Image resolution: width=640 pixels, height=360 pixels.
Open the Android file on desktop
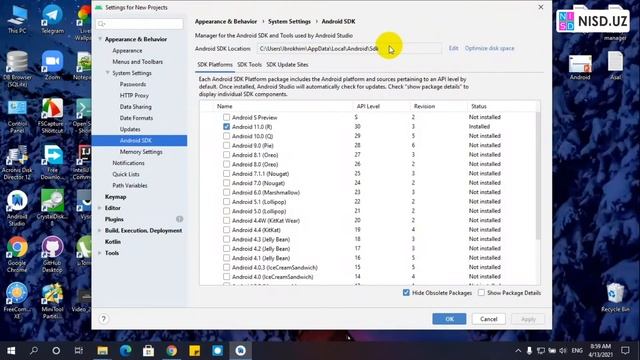pyautogui.click(x=580, y=67)
